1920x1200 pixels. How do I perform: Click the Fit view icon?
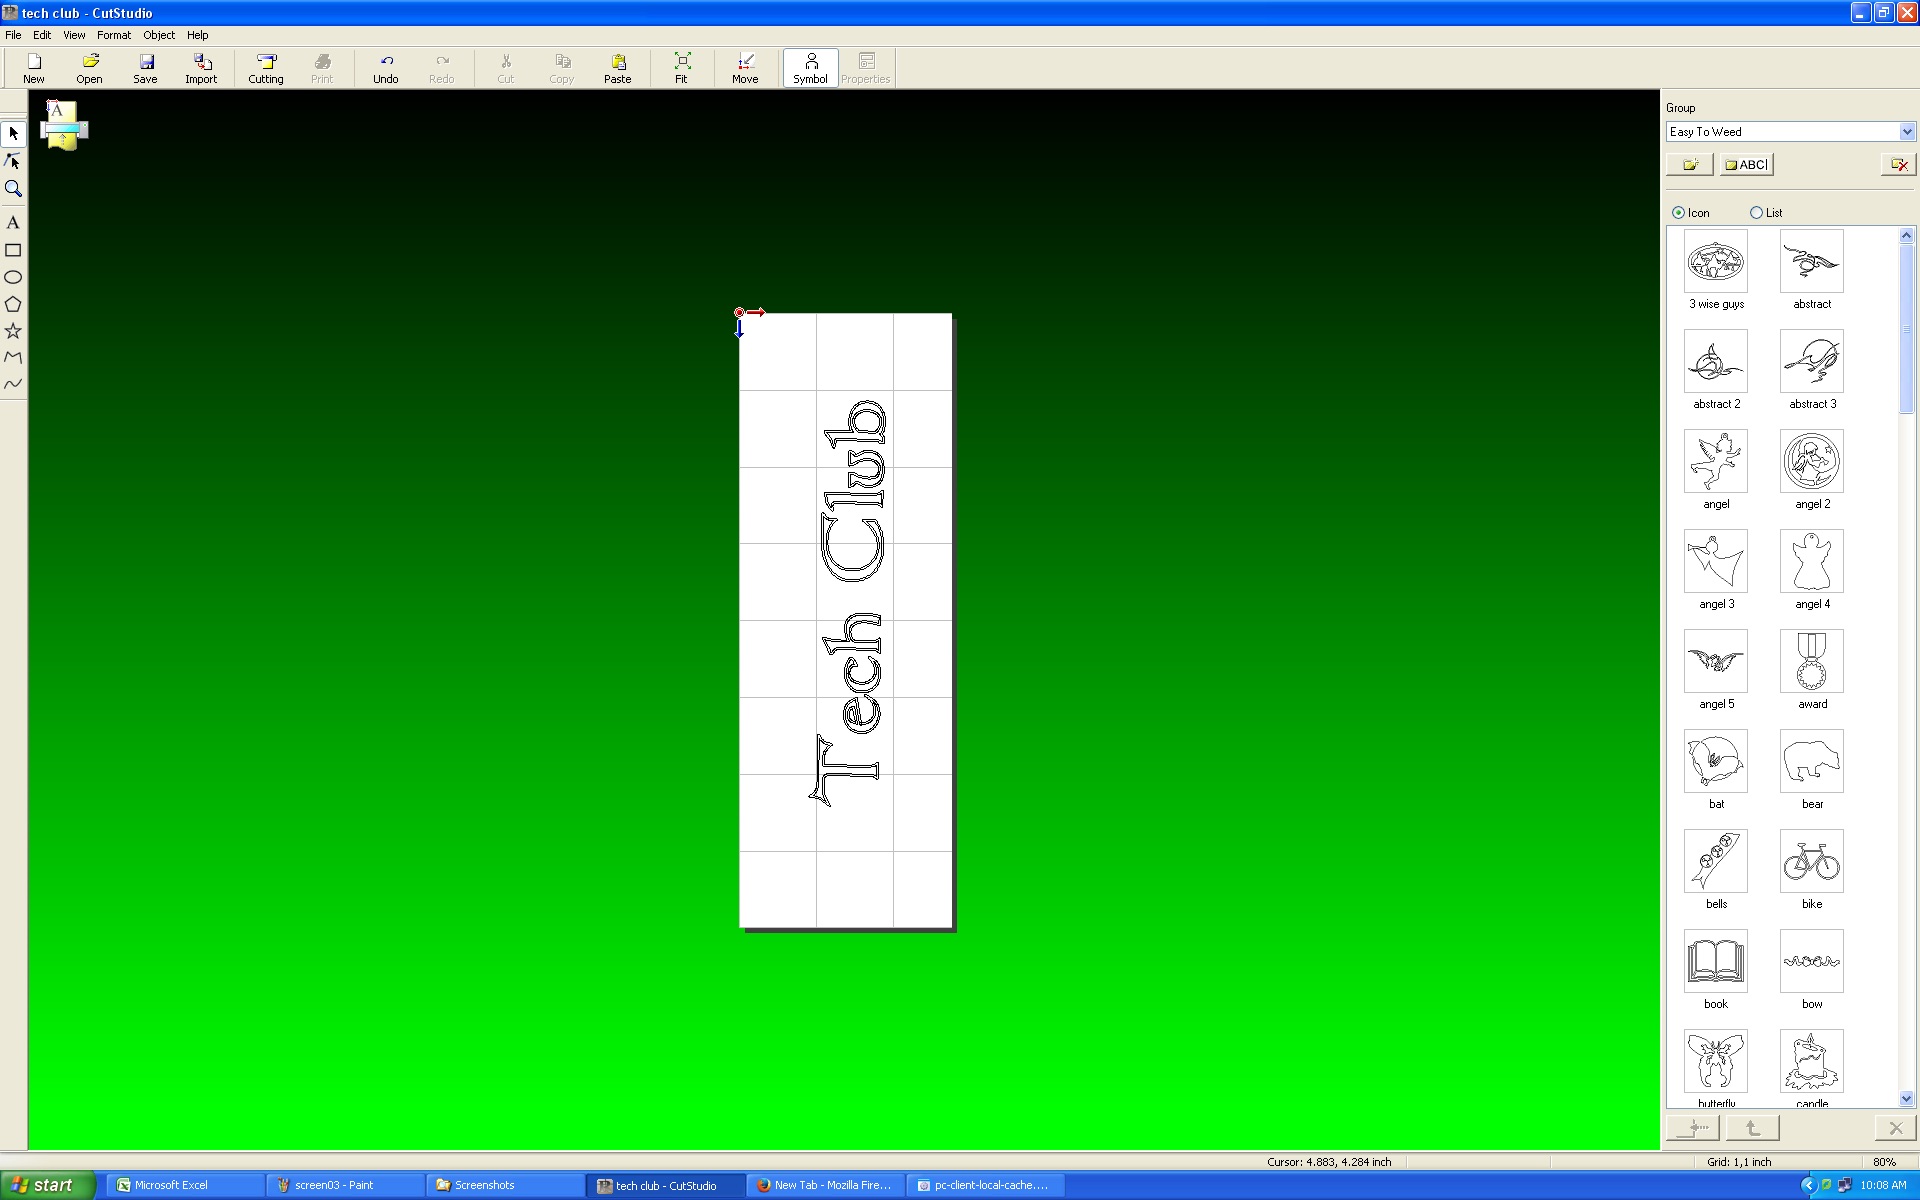click(681, 68)
